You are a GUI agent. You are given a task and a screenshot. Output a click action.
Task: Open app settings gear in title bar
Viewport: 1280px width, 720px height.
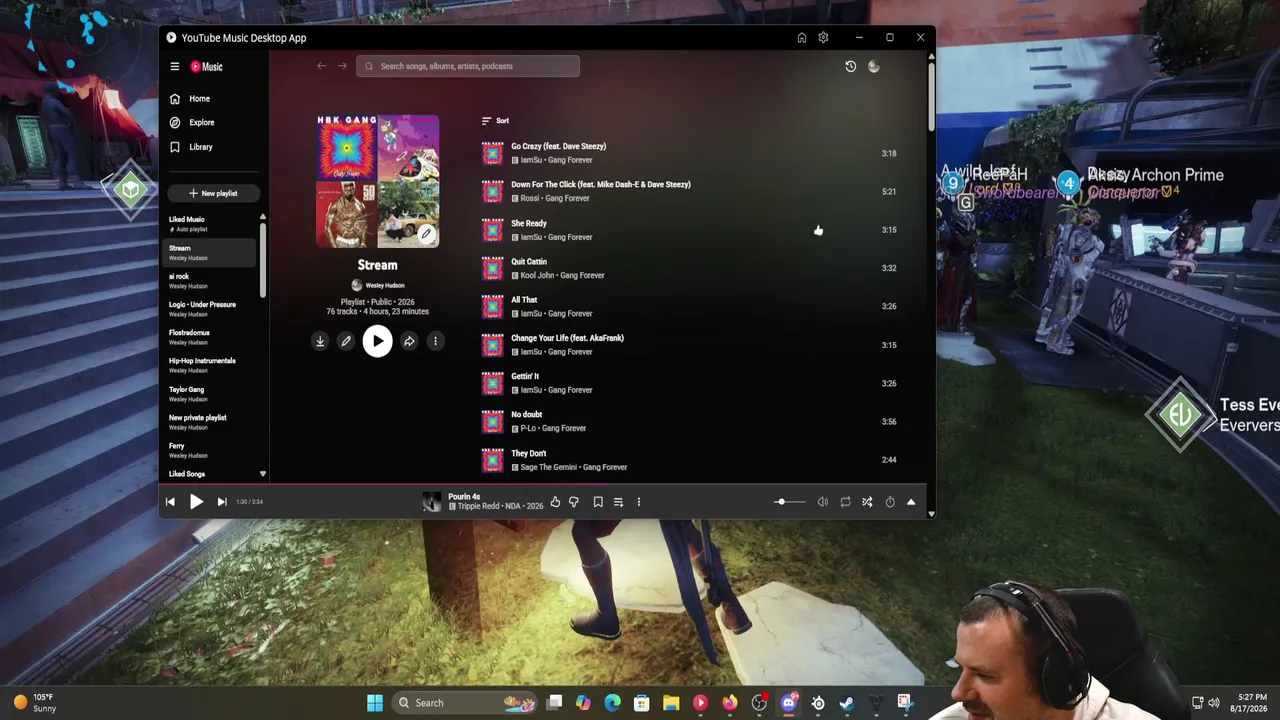[823, 38]
